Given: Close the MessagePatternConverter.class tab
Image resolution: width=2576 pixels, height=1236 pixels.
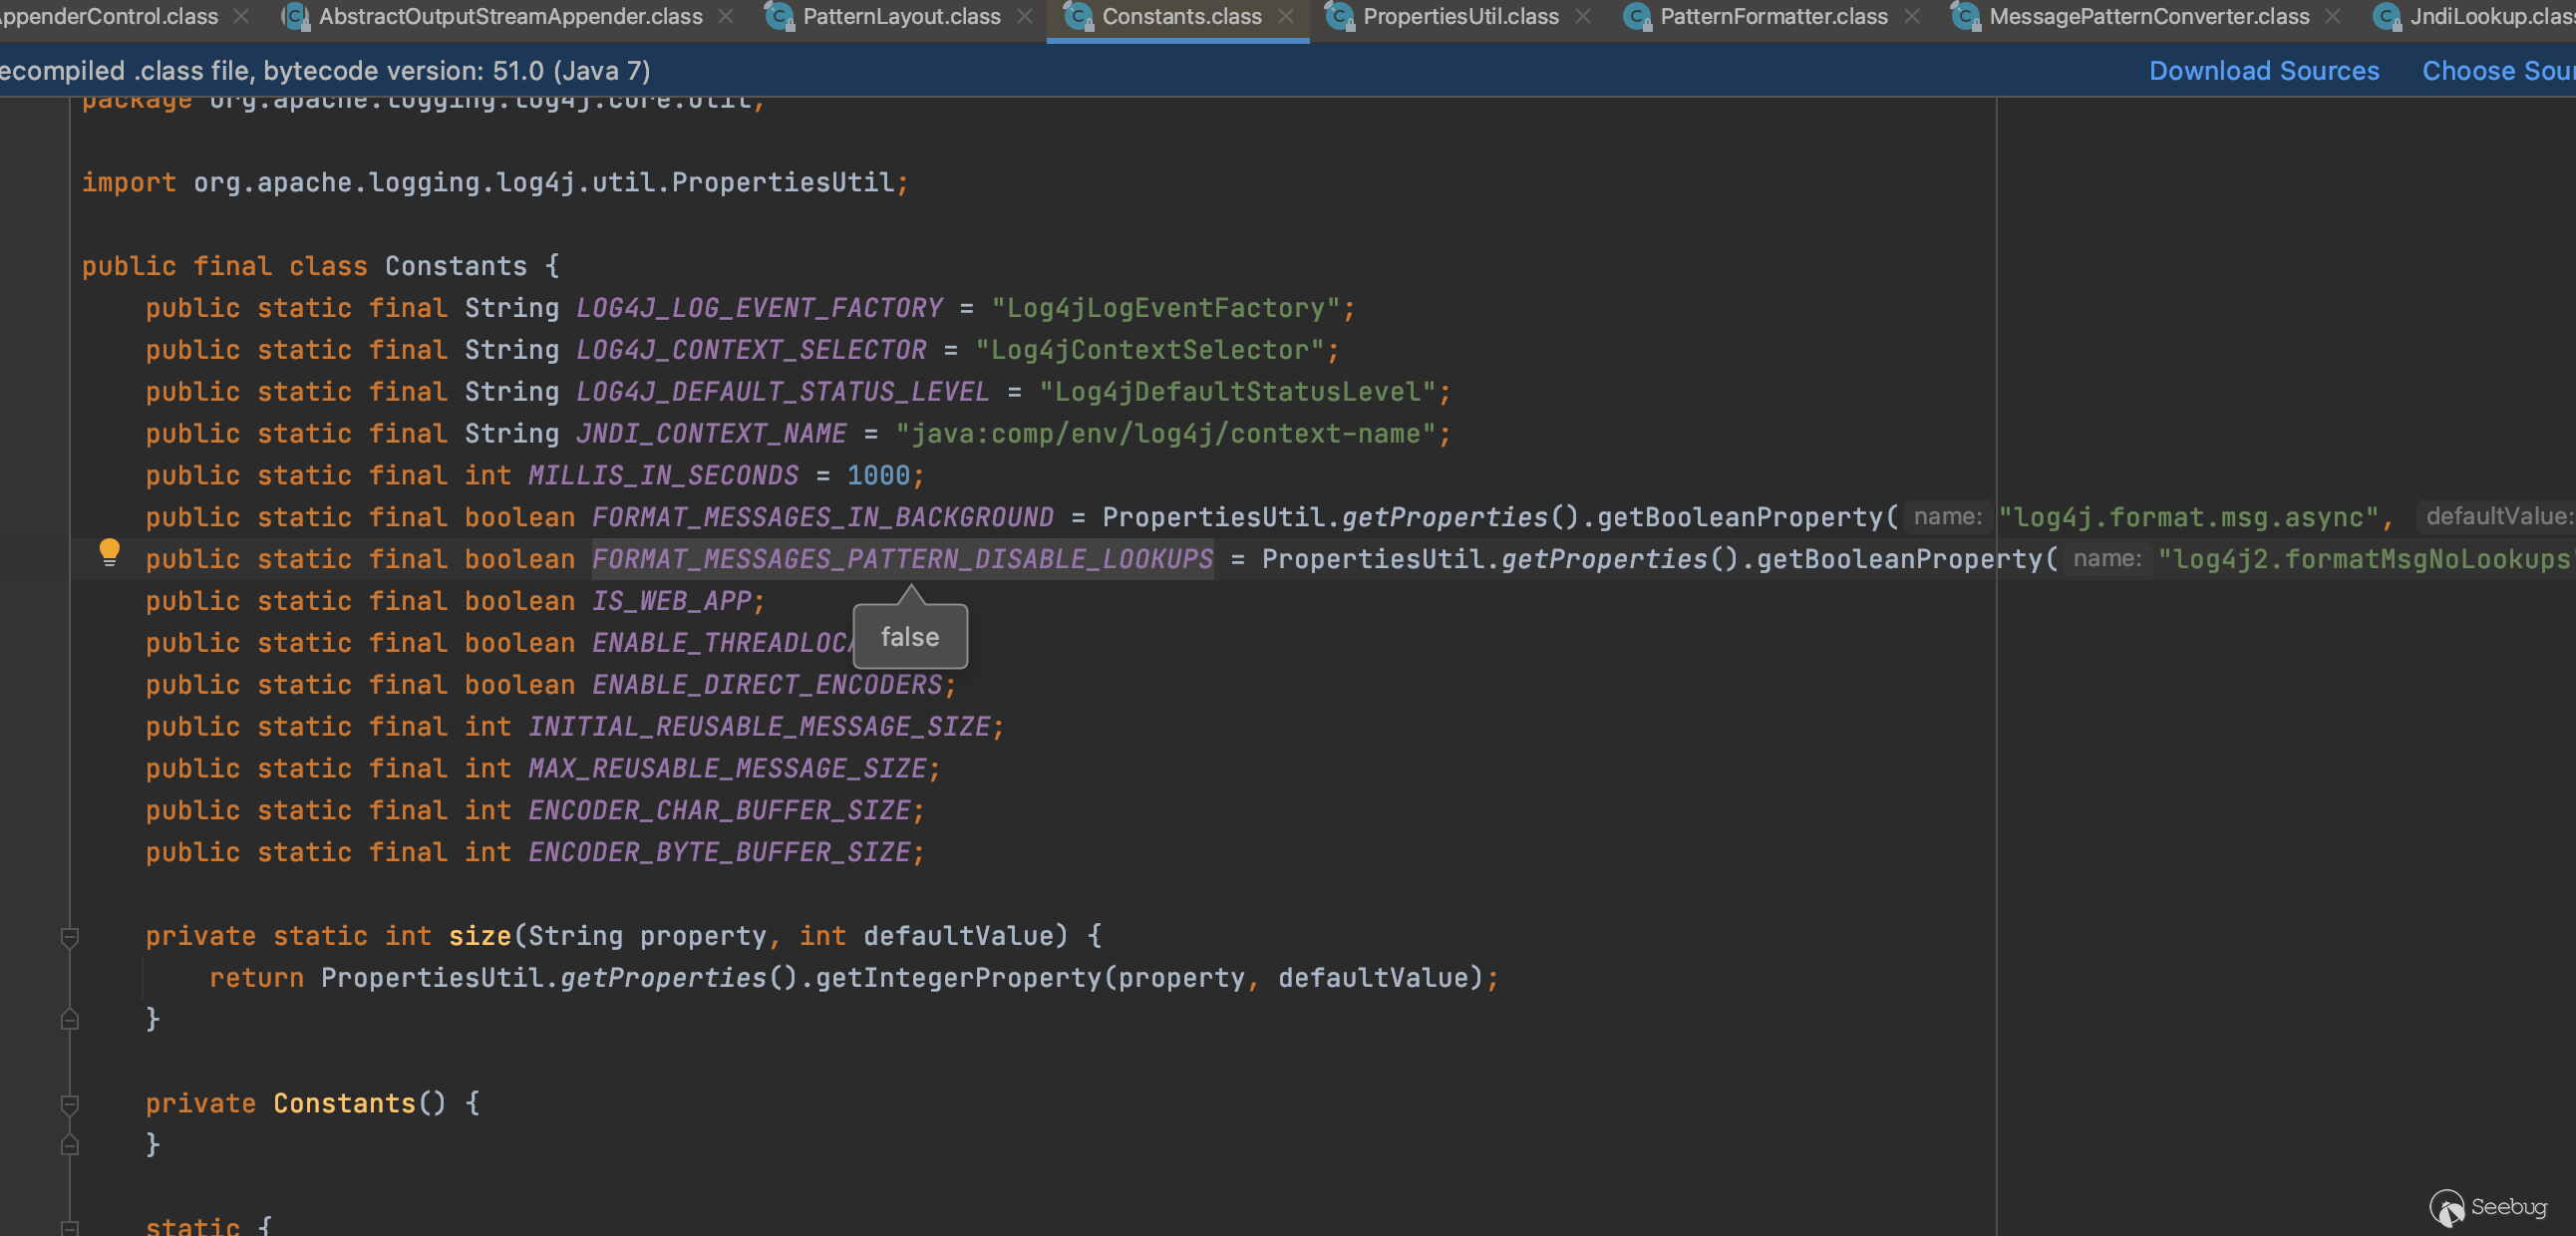Looking at the screenshot, I should click(2333, 17).
